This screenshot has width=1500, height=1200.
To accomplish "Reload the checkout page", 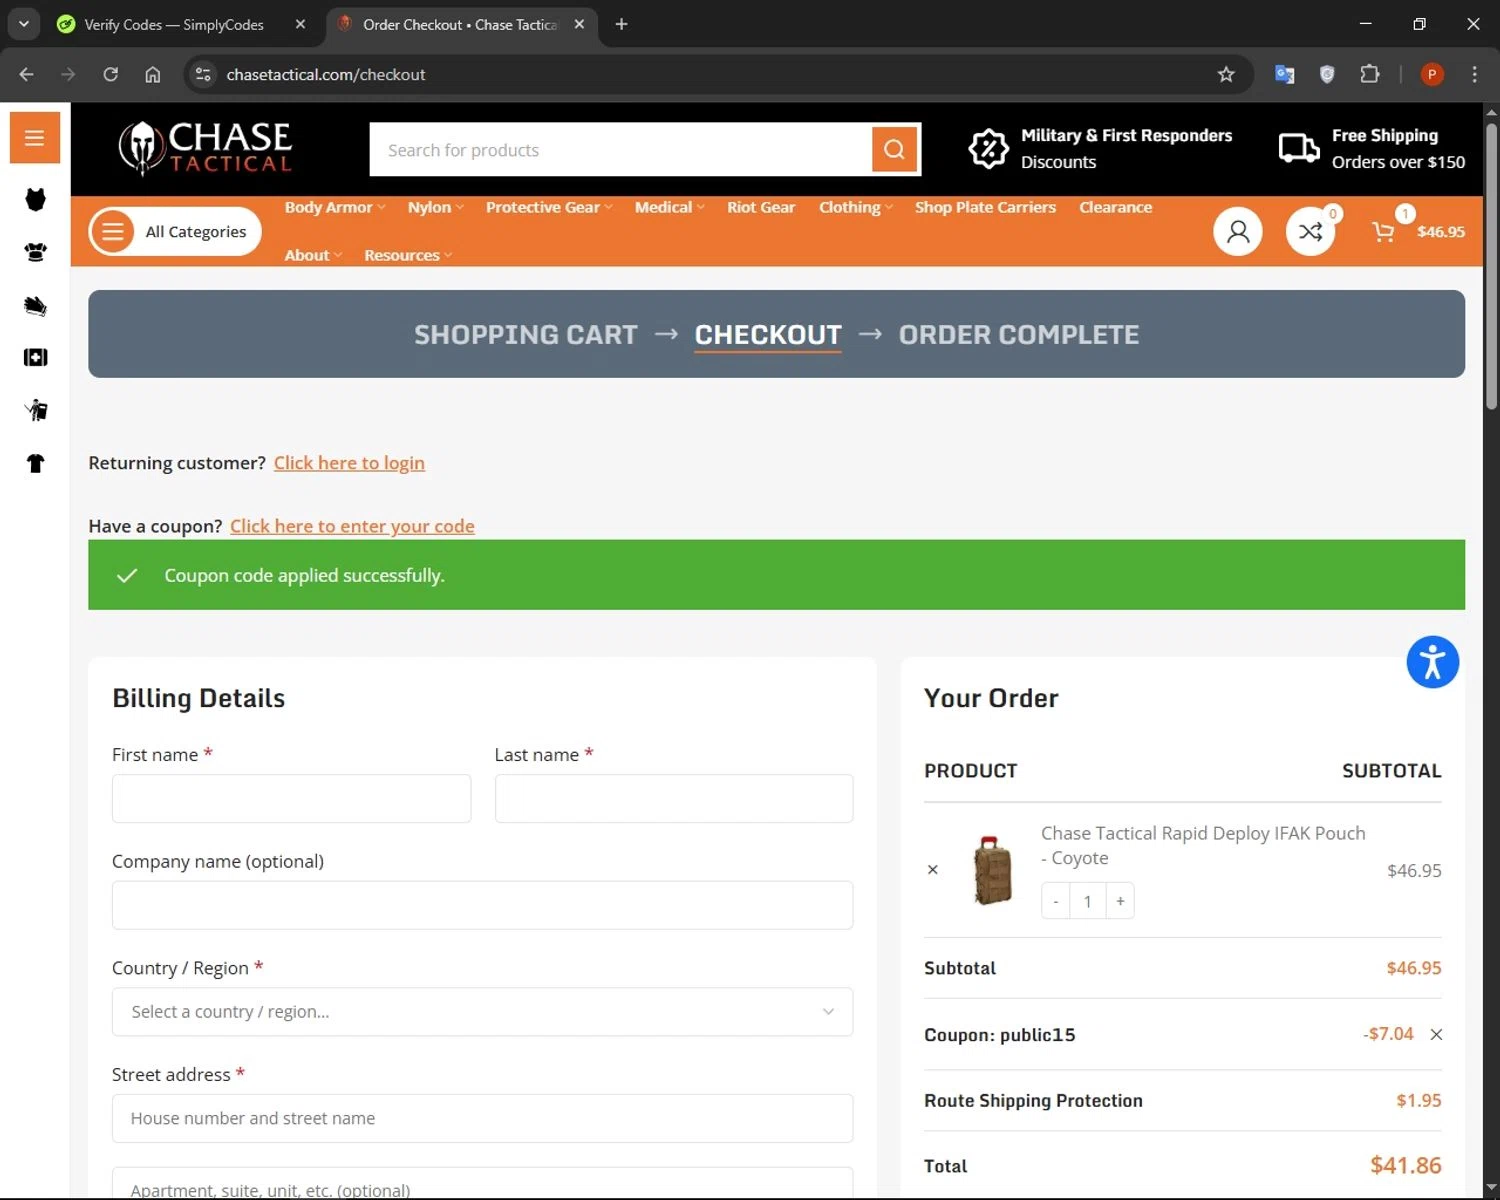I will click(x=111, y=74).
